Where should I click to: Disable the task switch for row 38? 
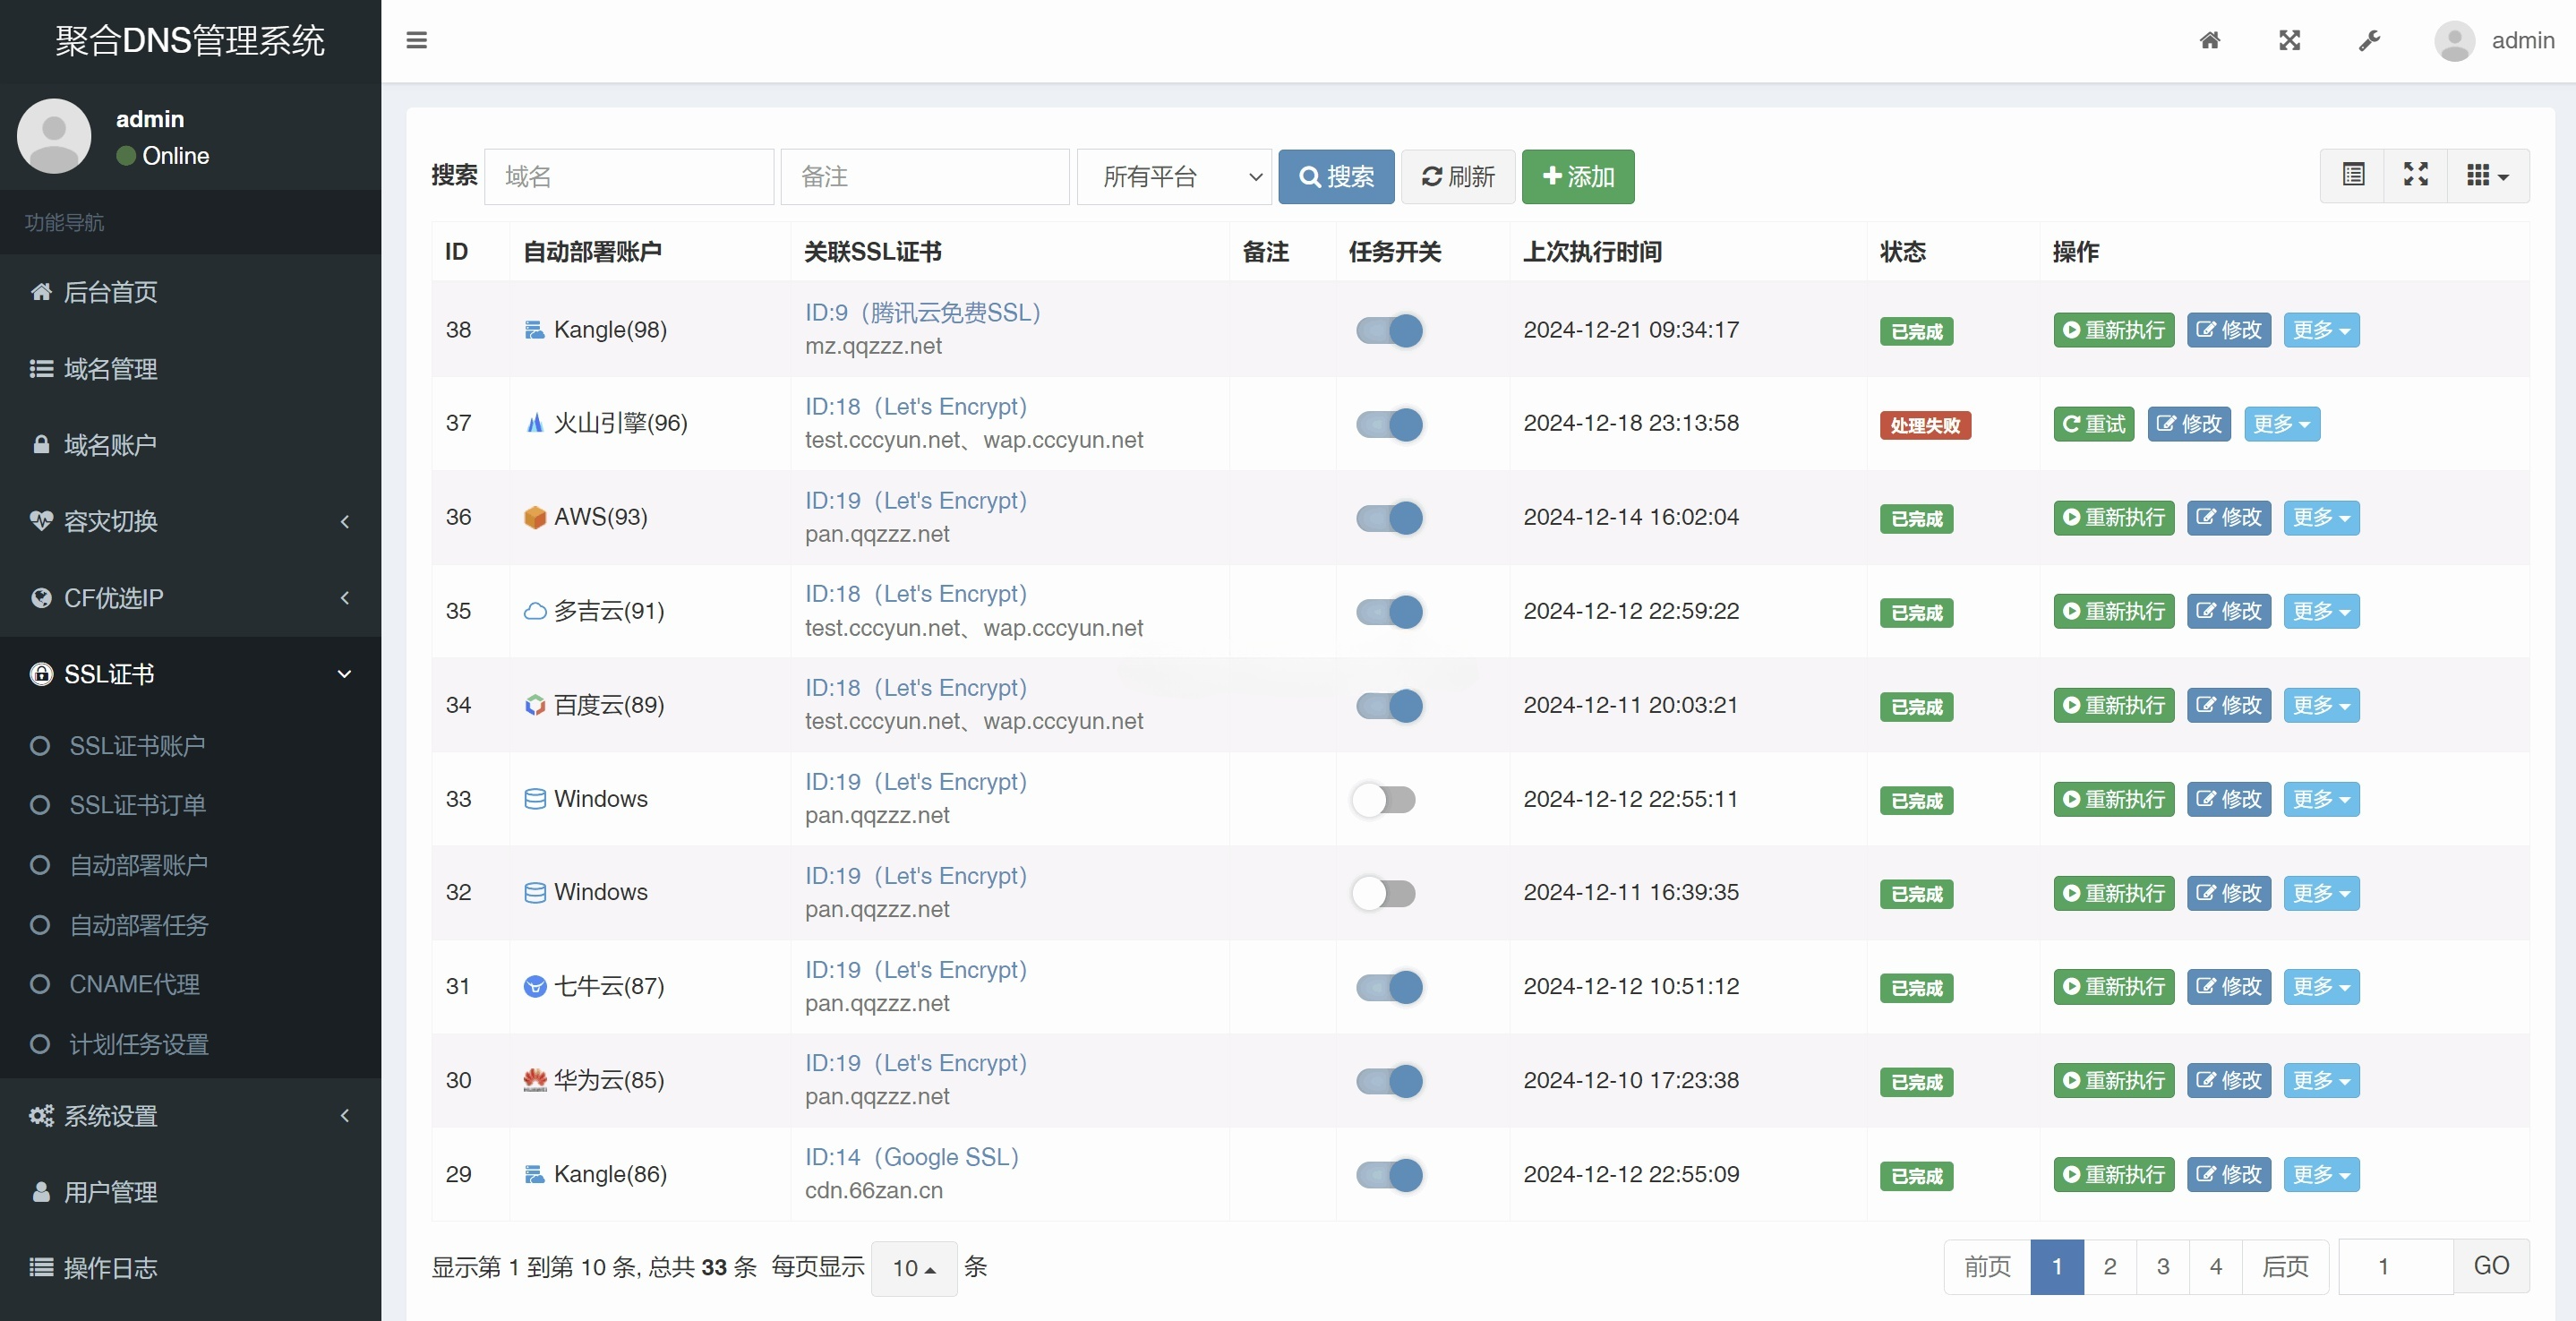point(1388,330)
